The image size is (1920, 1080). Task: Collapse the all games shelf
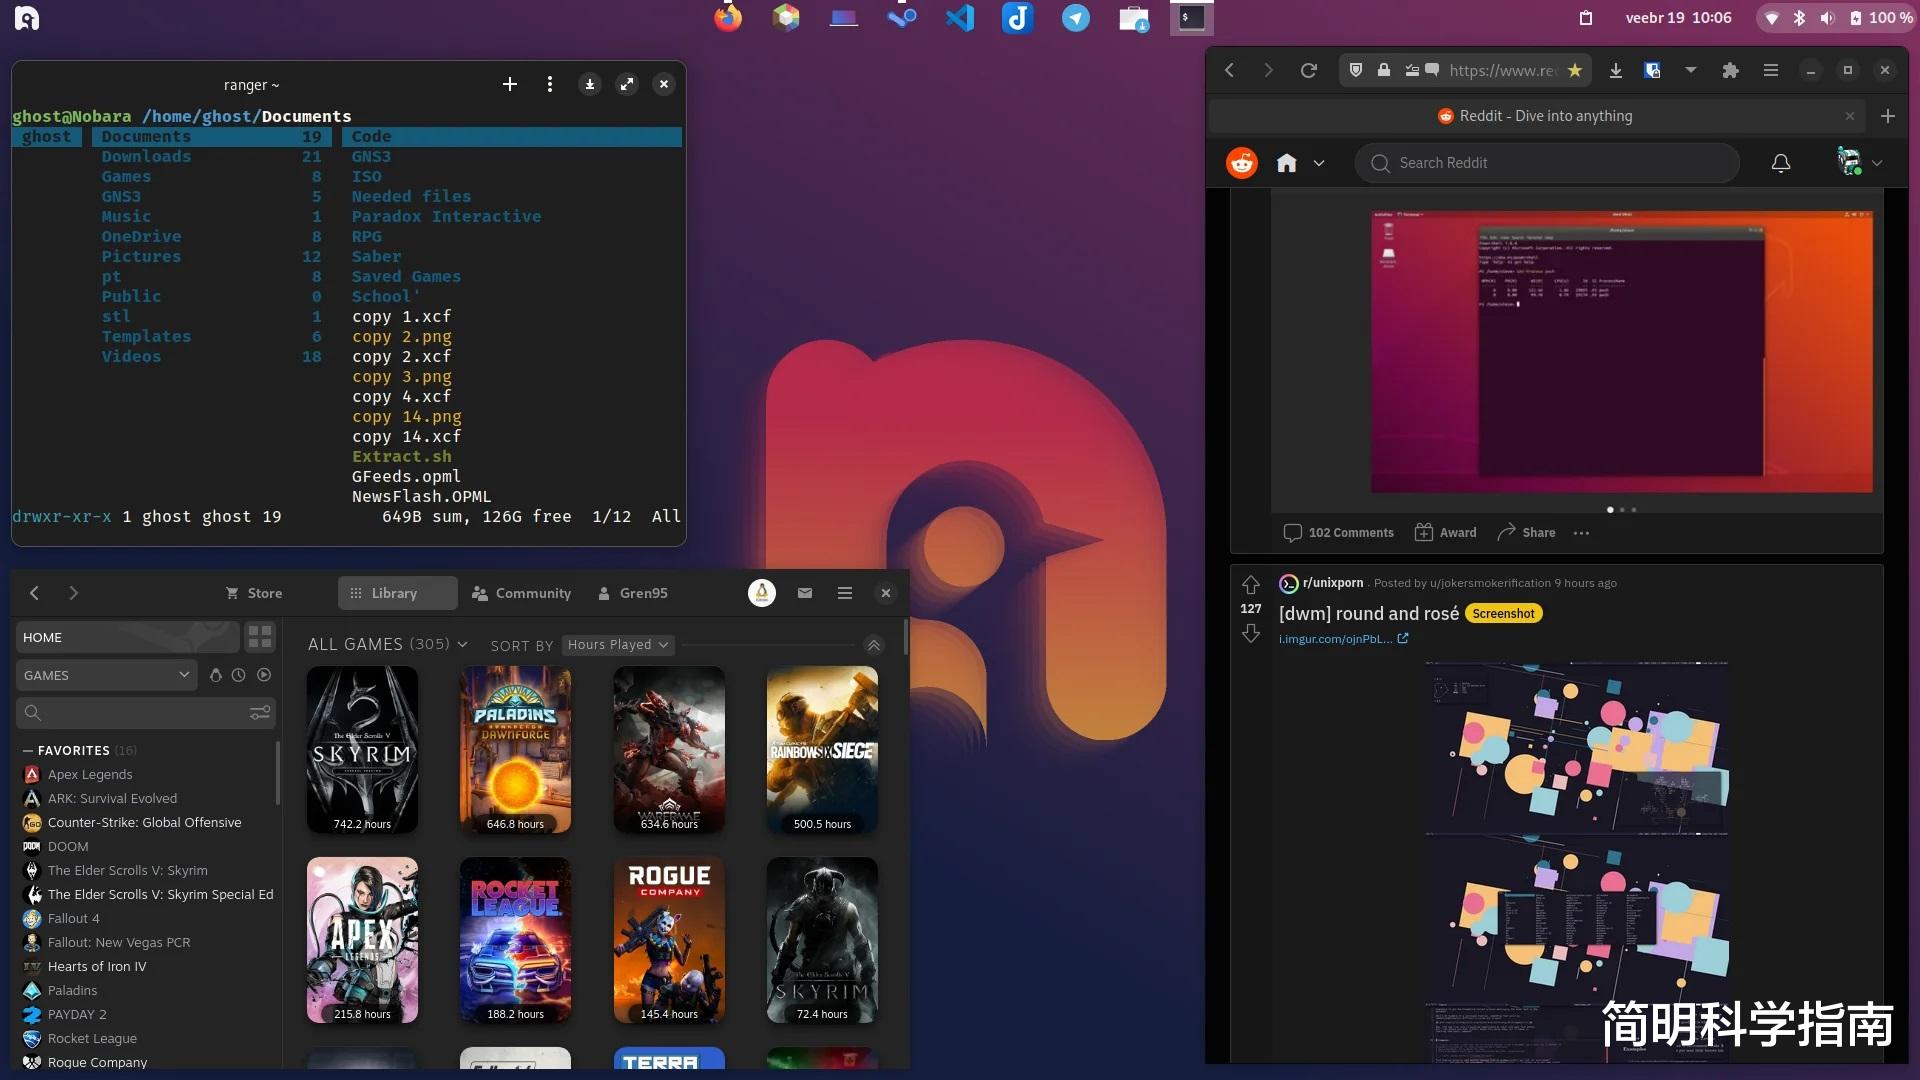point(873,645)
